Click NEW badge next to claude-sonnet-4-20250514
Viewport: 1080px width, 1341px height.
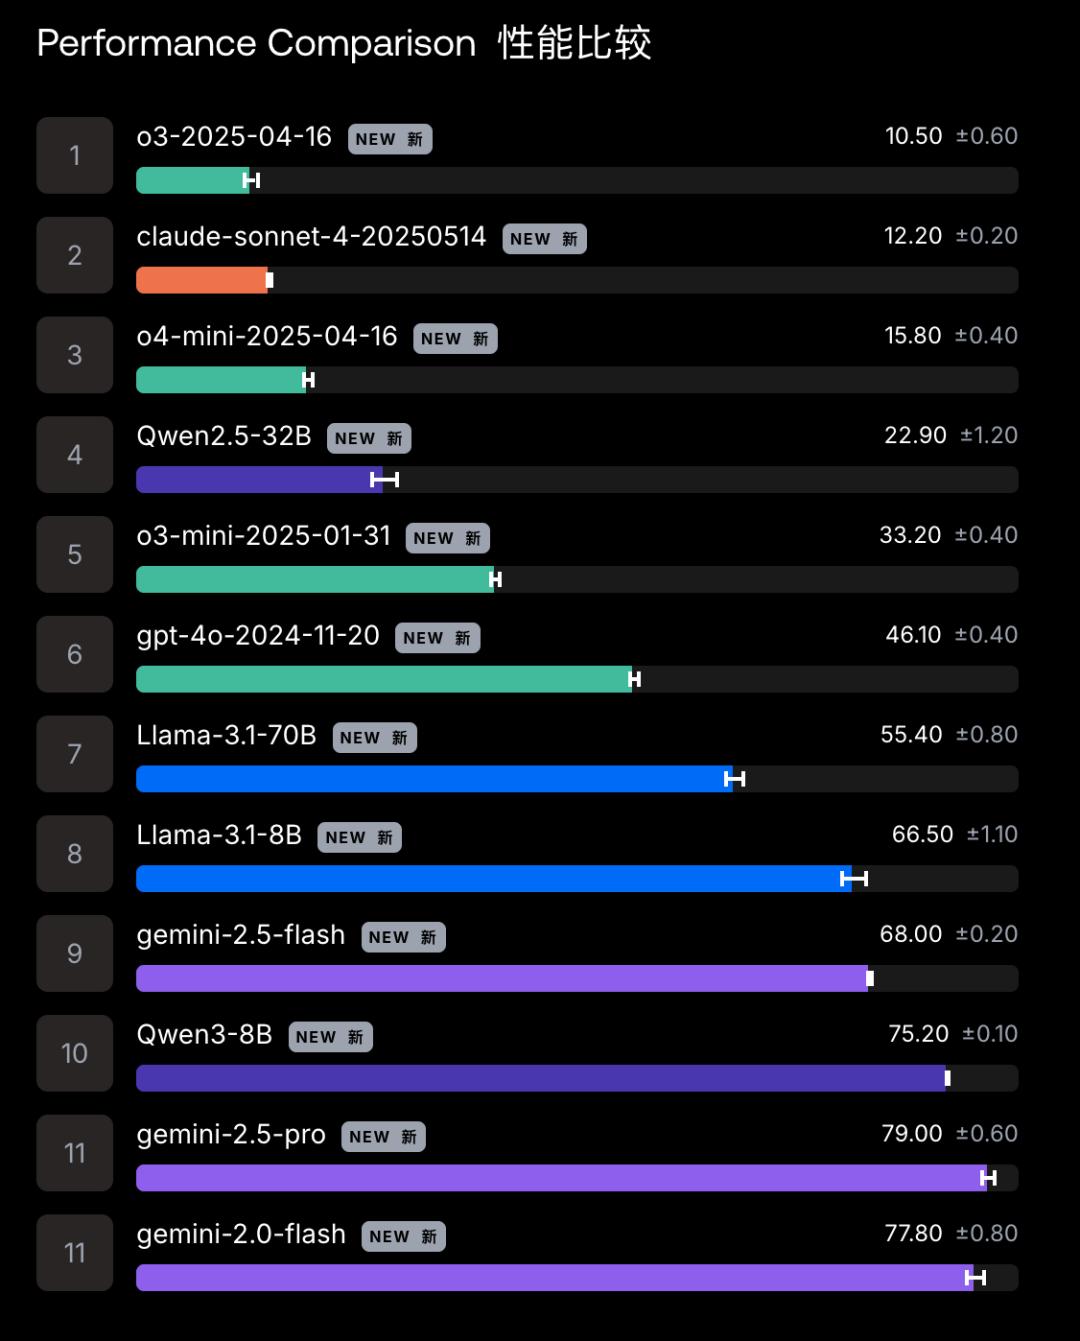(544, 239)
